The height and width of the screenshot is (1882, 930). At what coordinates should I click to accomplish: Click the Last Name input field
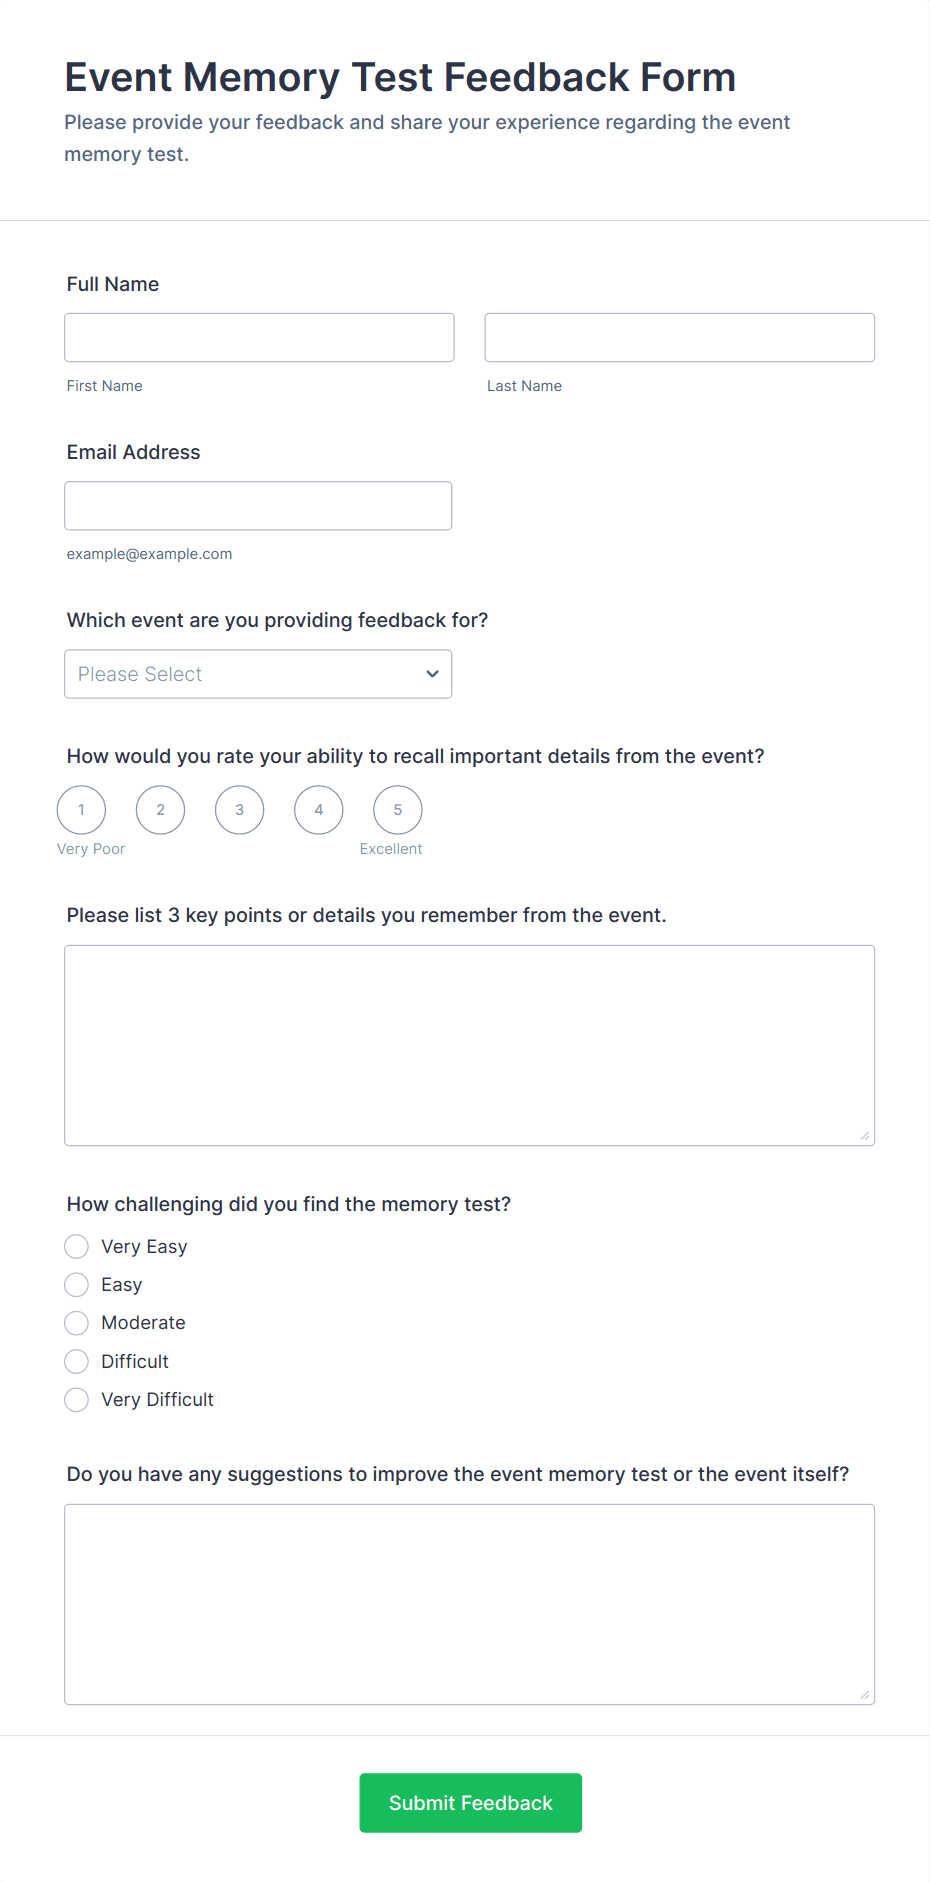679,338
